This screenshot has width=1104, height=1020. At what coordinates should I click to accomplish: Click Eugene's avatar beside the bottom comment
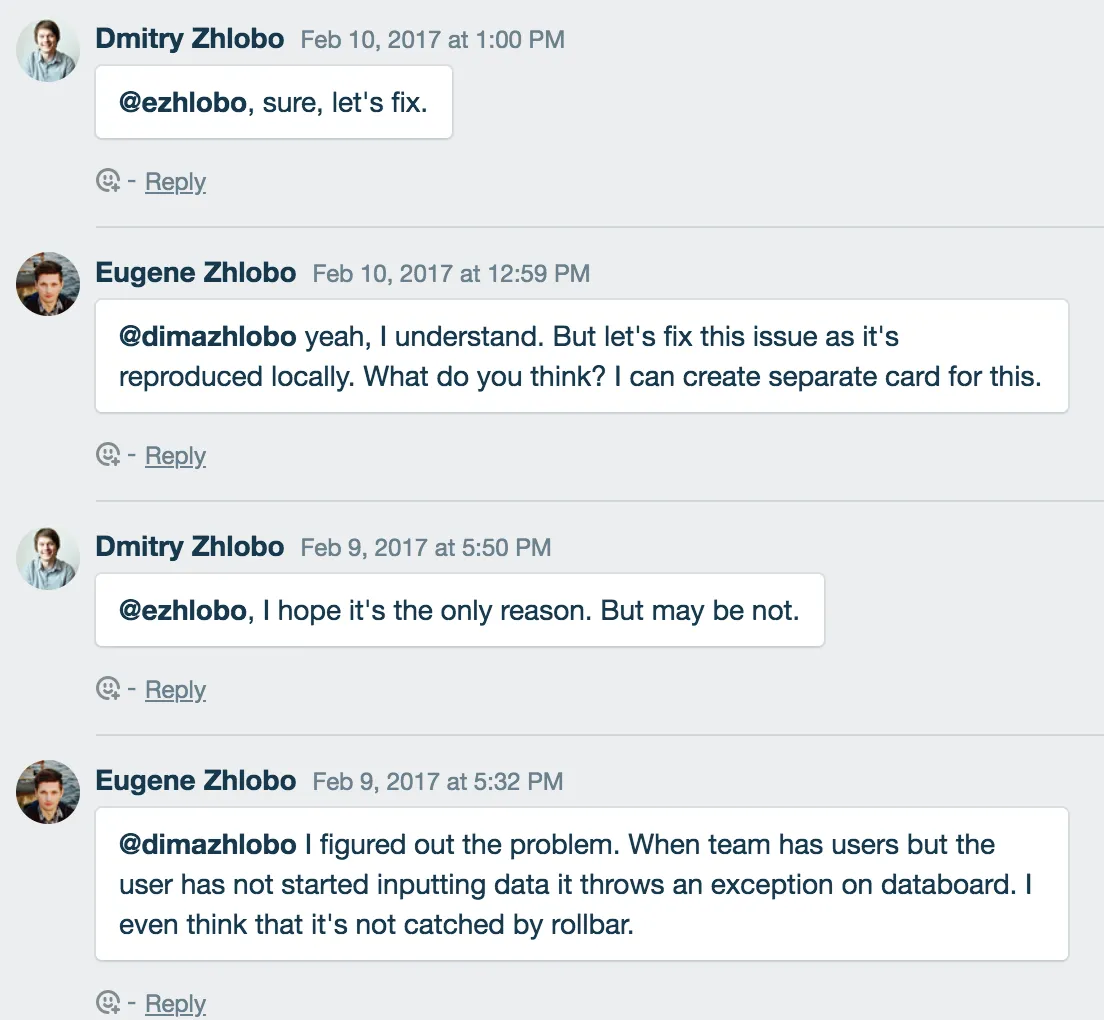[x=47, y=792]
